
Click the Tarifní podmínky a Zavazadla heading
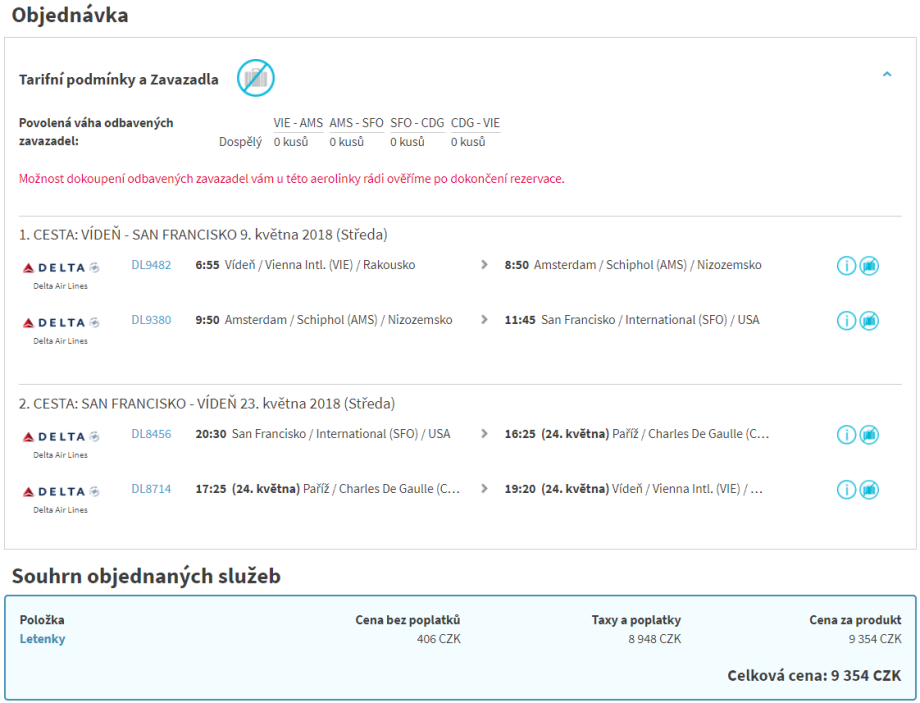[x=119, y=80]
